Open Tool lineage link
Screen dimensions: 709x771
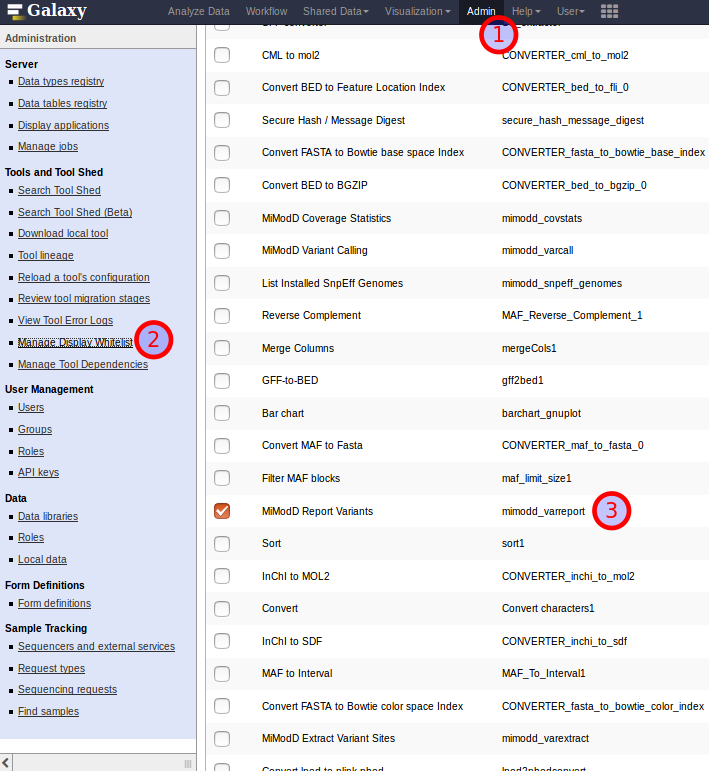tap(46, 256)
